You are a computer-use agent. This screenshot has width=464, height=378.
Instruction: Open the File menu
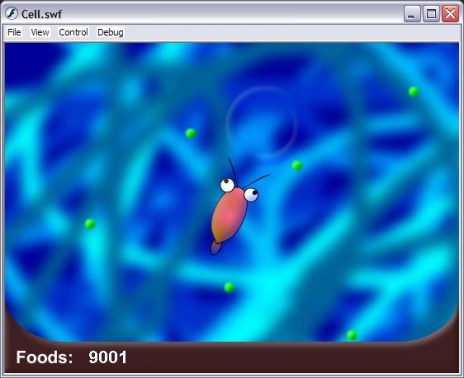pyautogui.click(x=14, y=32)
